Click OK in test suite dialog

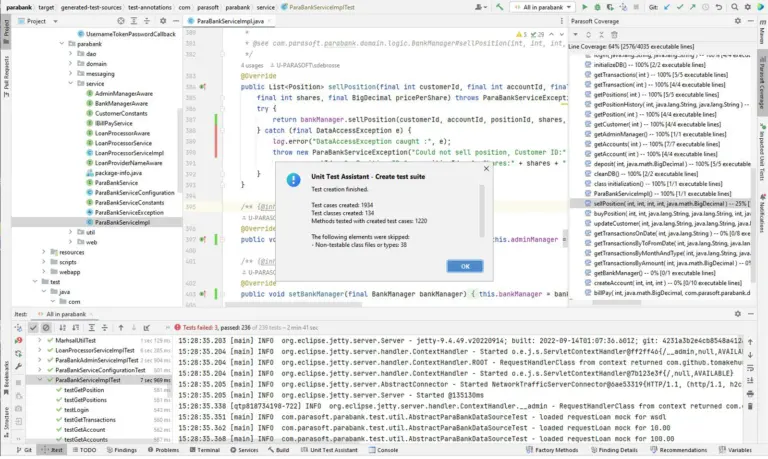point(465,266)
